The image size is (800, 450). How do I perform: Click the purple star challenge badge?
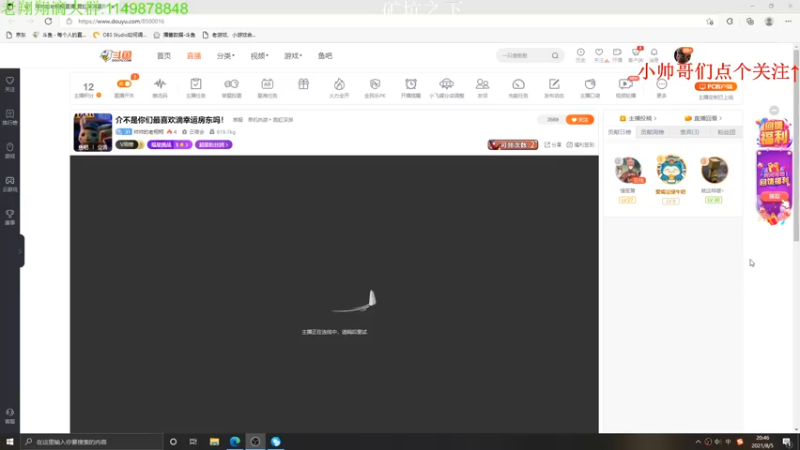[169, 145]
